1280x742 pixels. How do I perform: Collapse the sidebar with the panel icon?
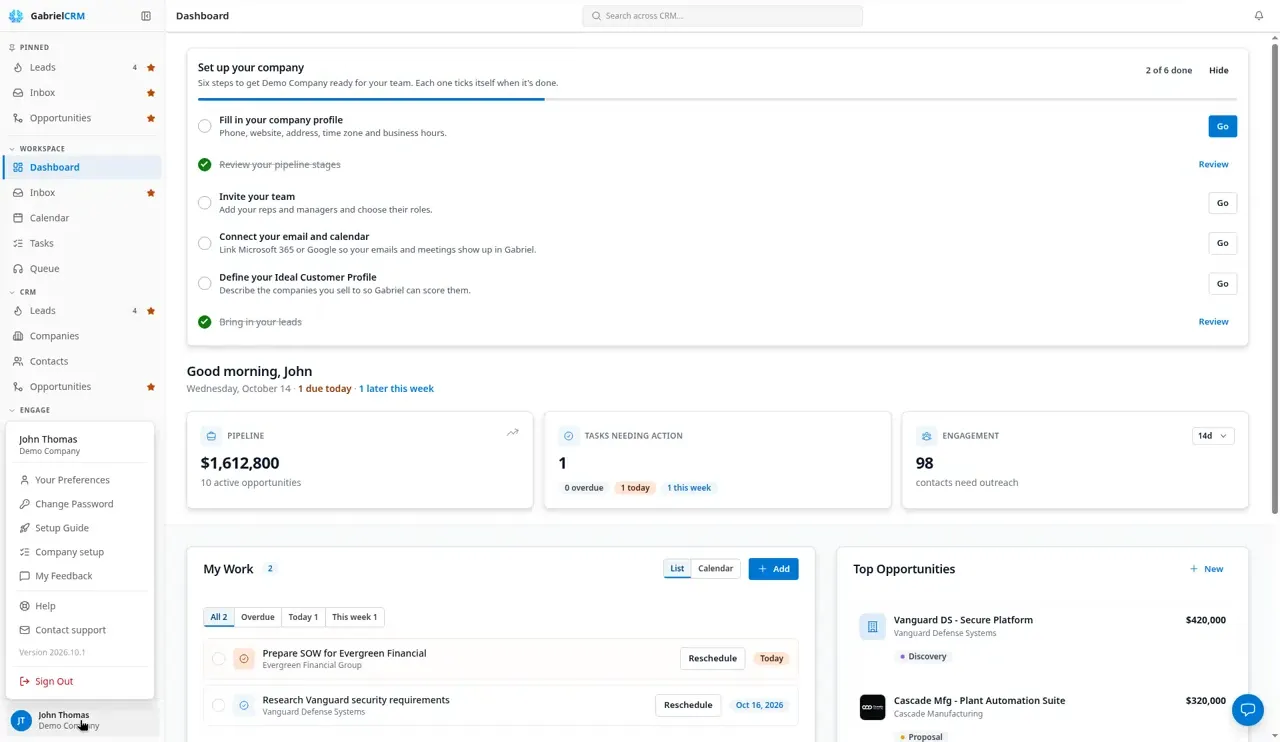[146, 16]
